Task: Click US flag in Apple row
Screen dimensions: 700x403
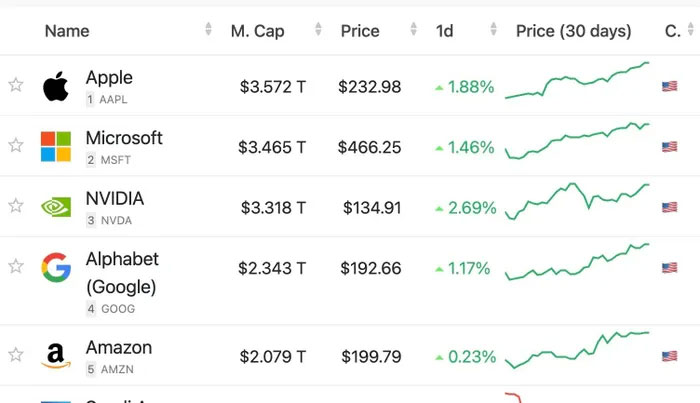Action: (x=670, y=87)
